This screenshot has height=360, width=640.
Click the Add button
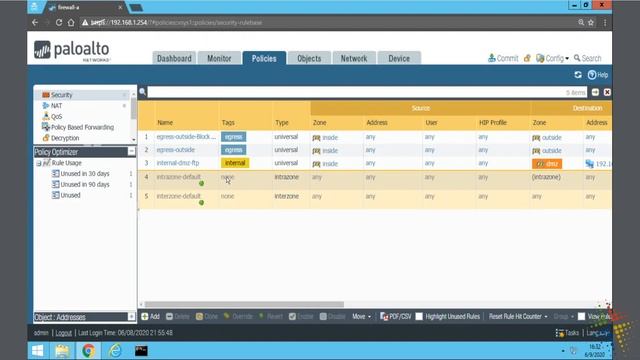[151, 316]
